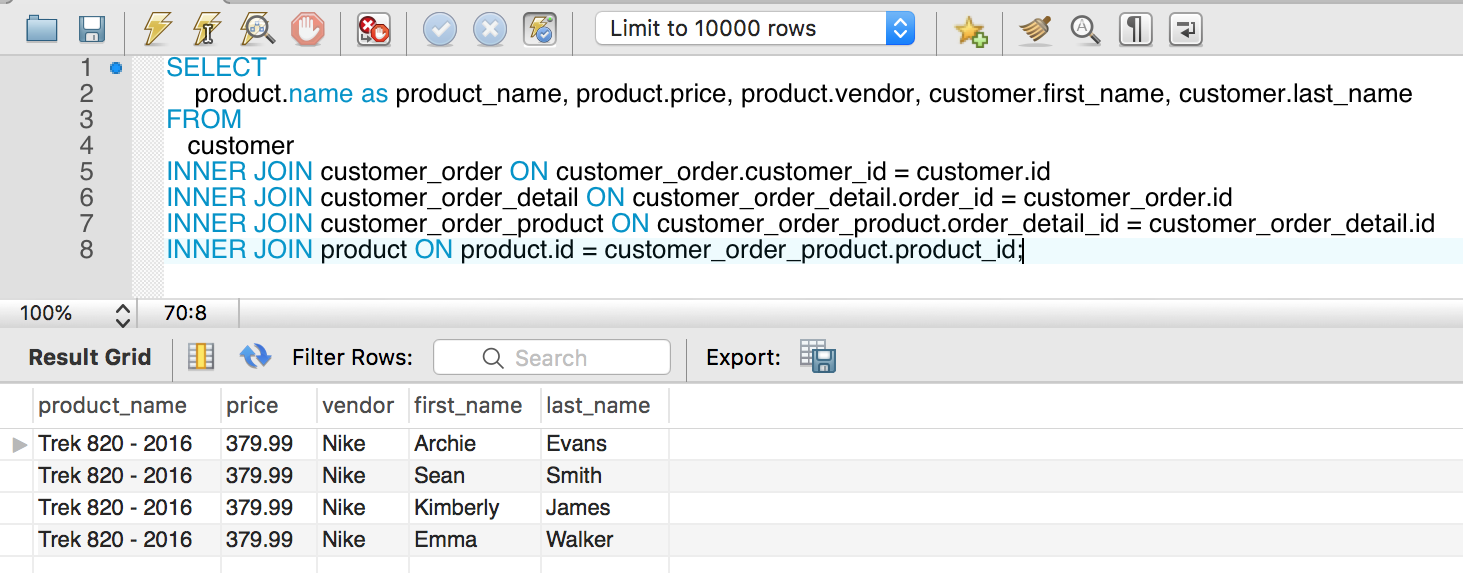Click the current row arrow indicator
1463x573 pixels.
(x=19, y=444)
